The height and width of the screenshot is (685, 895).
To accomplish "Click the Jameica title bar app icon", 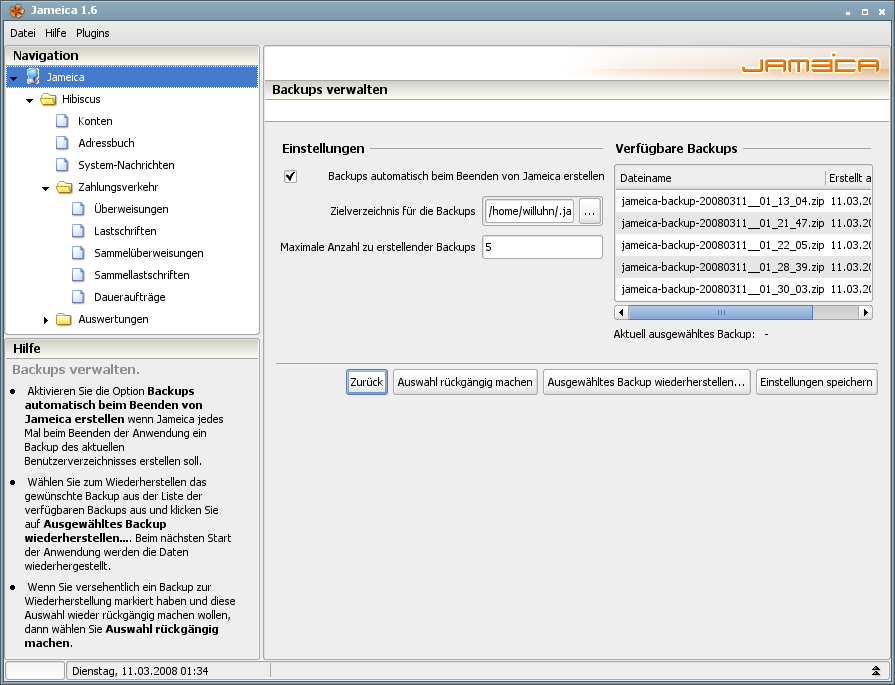I will pyautogui.click(x=17, y=10).
